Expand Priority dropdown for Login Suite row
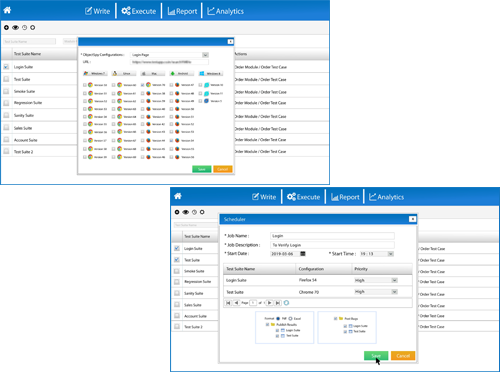This screenshot has width=500, height=377. (394, 280)
